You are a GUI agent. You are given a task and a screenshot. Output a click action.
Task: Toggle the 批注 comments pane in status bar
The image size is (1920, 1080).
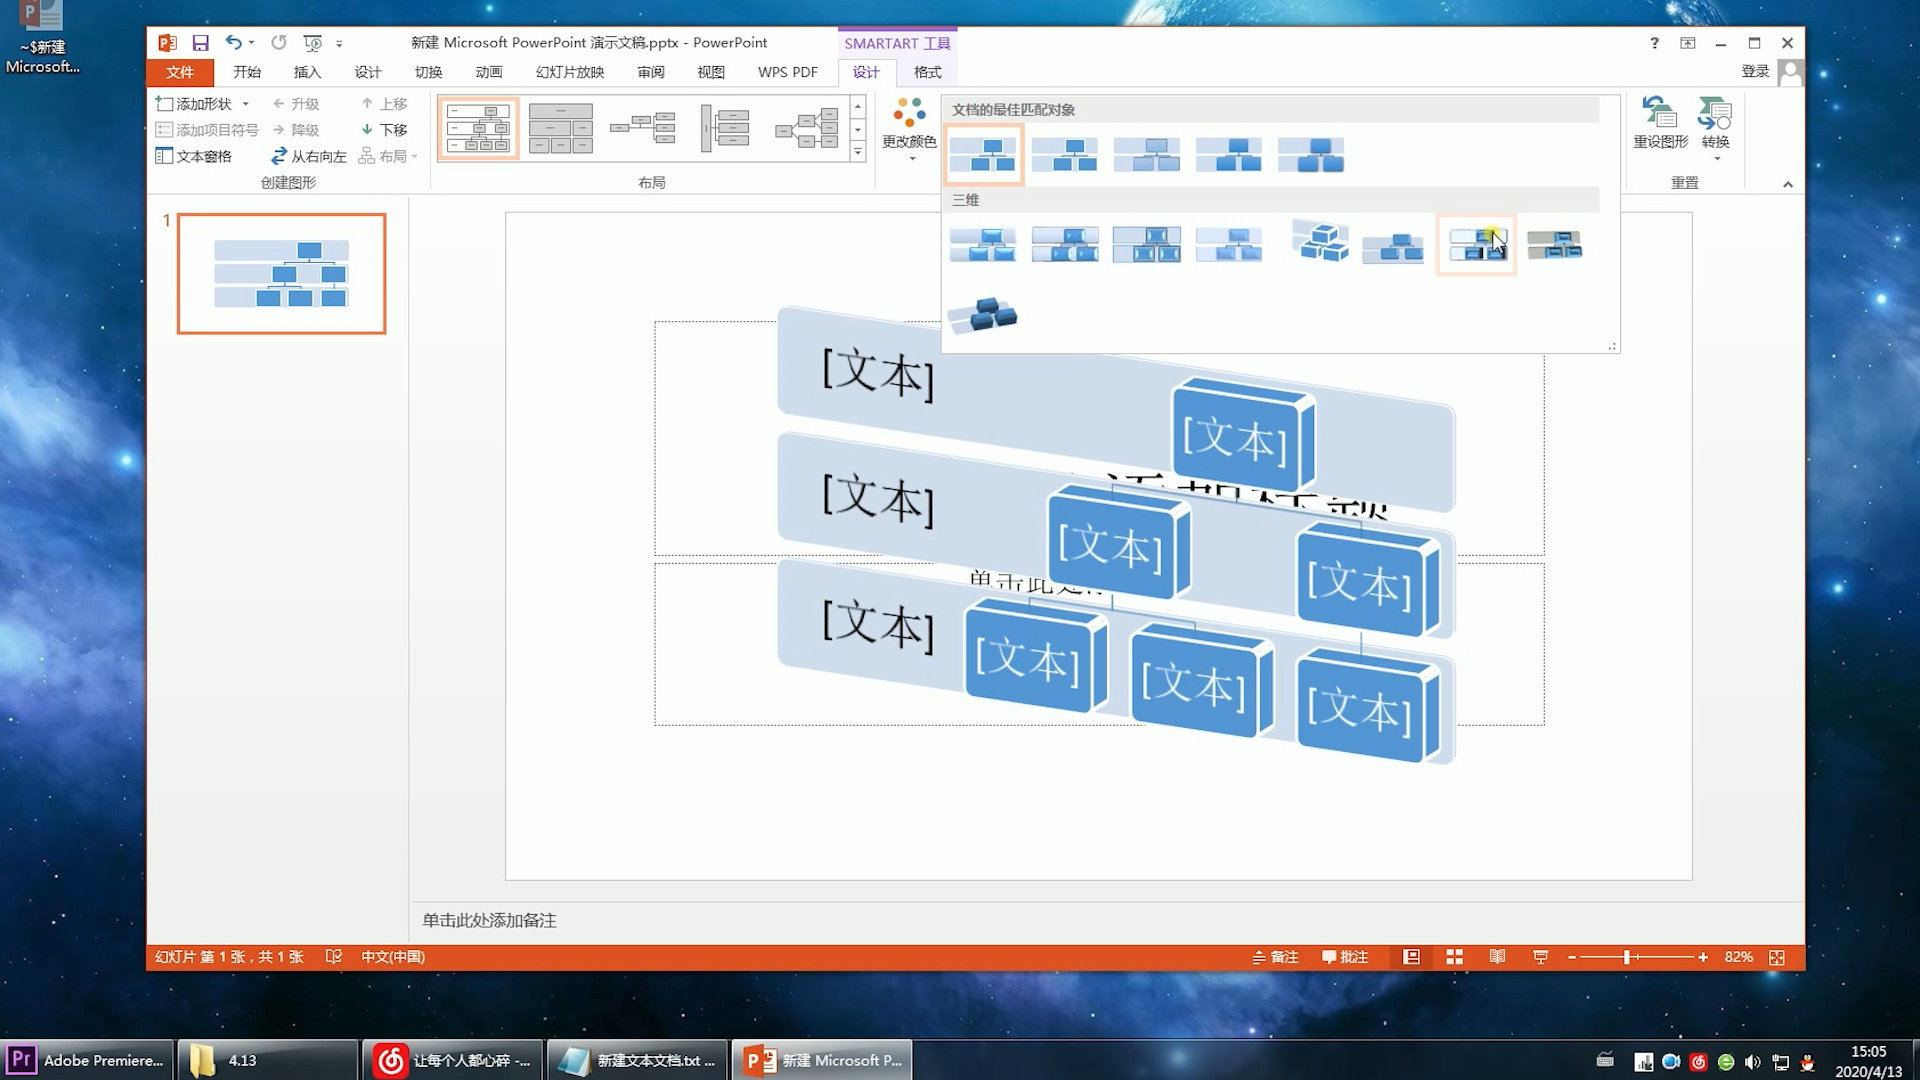coord(1345,957)
